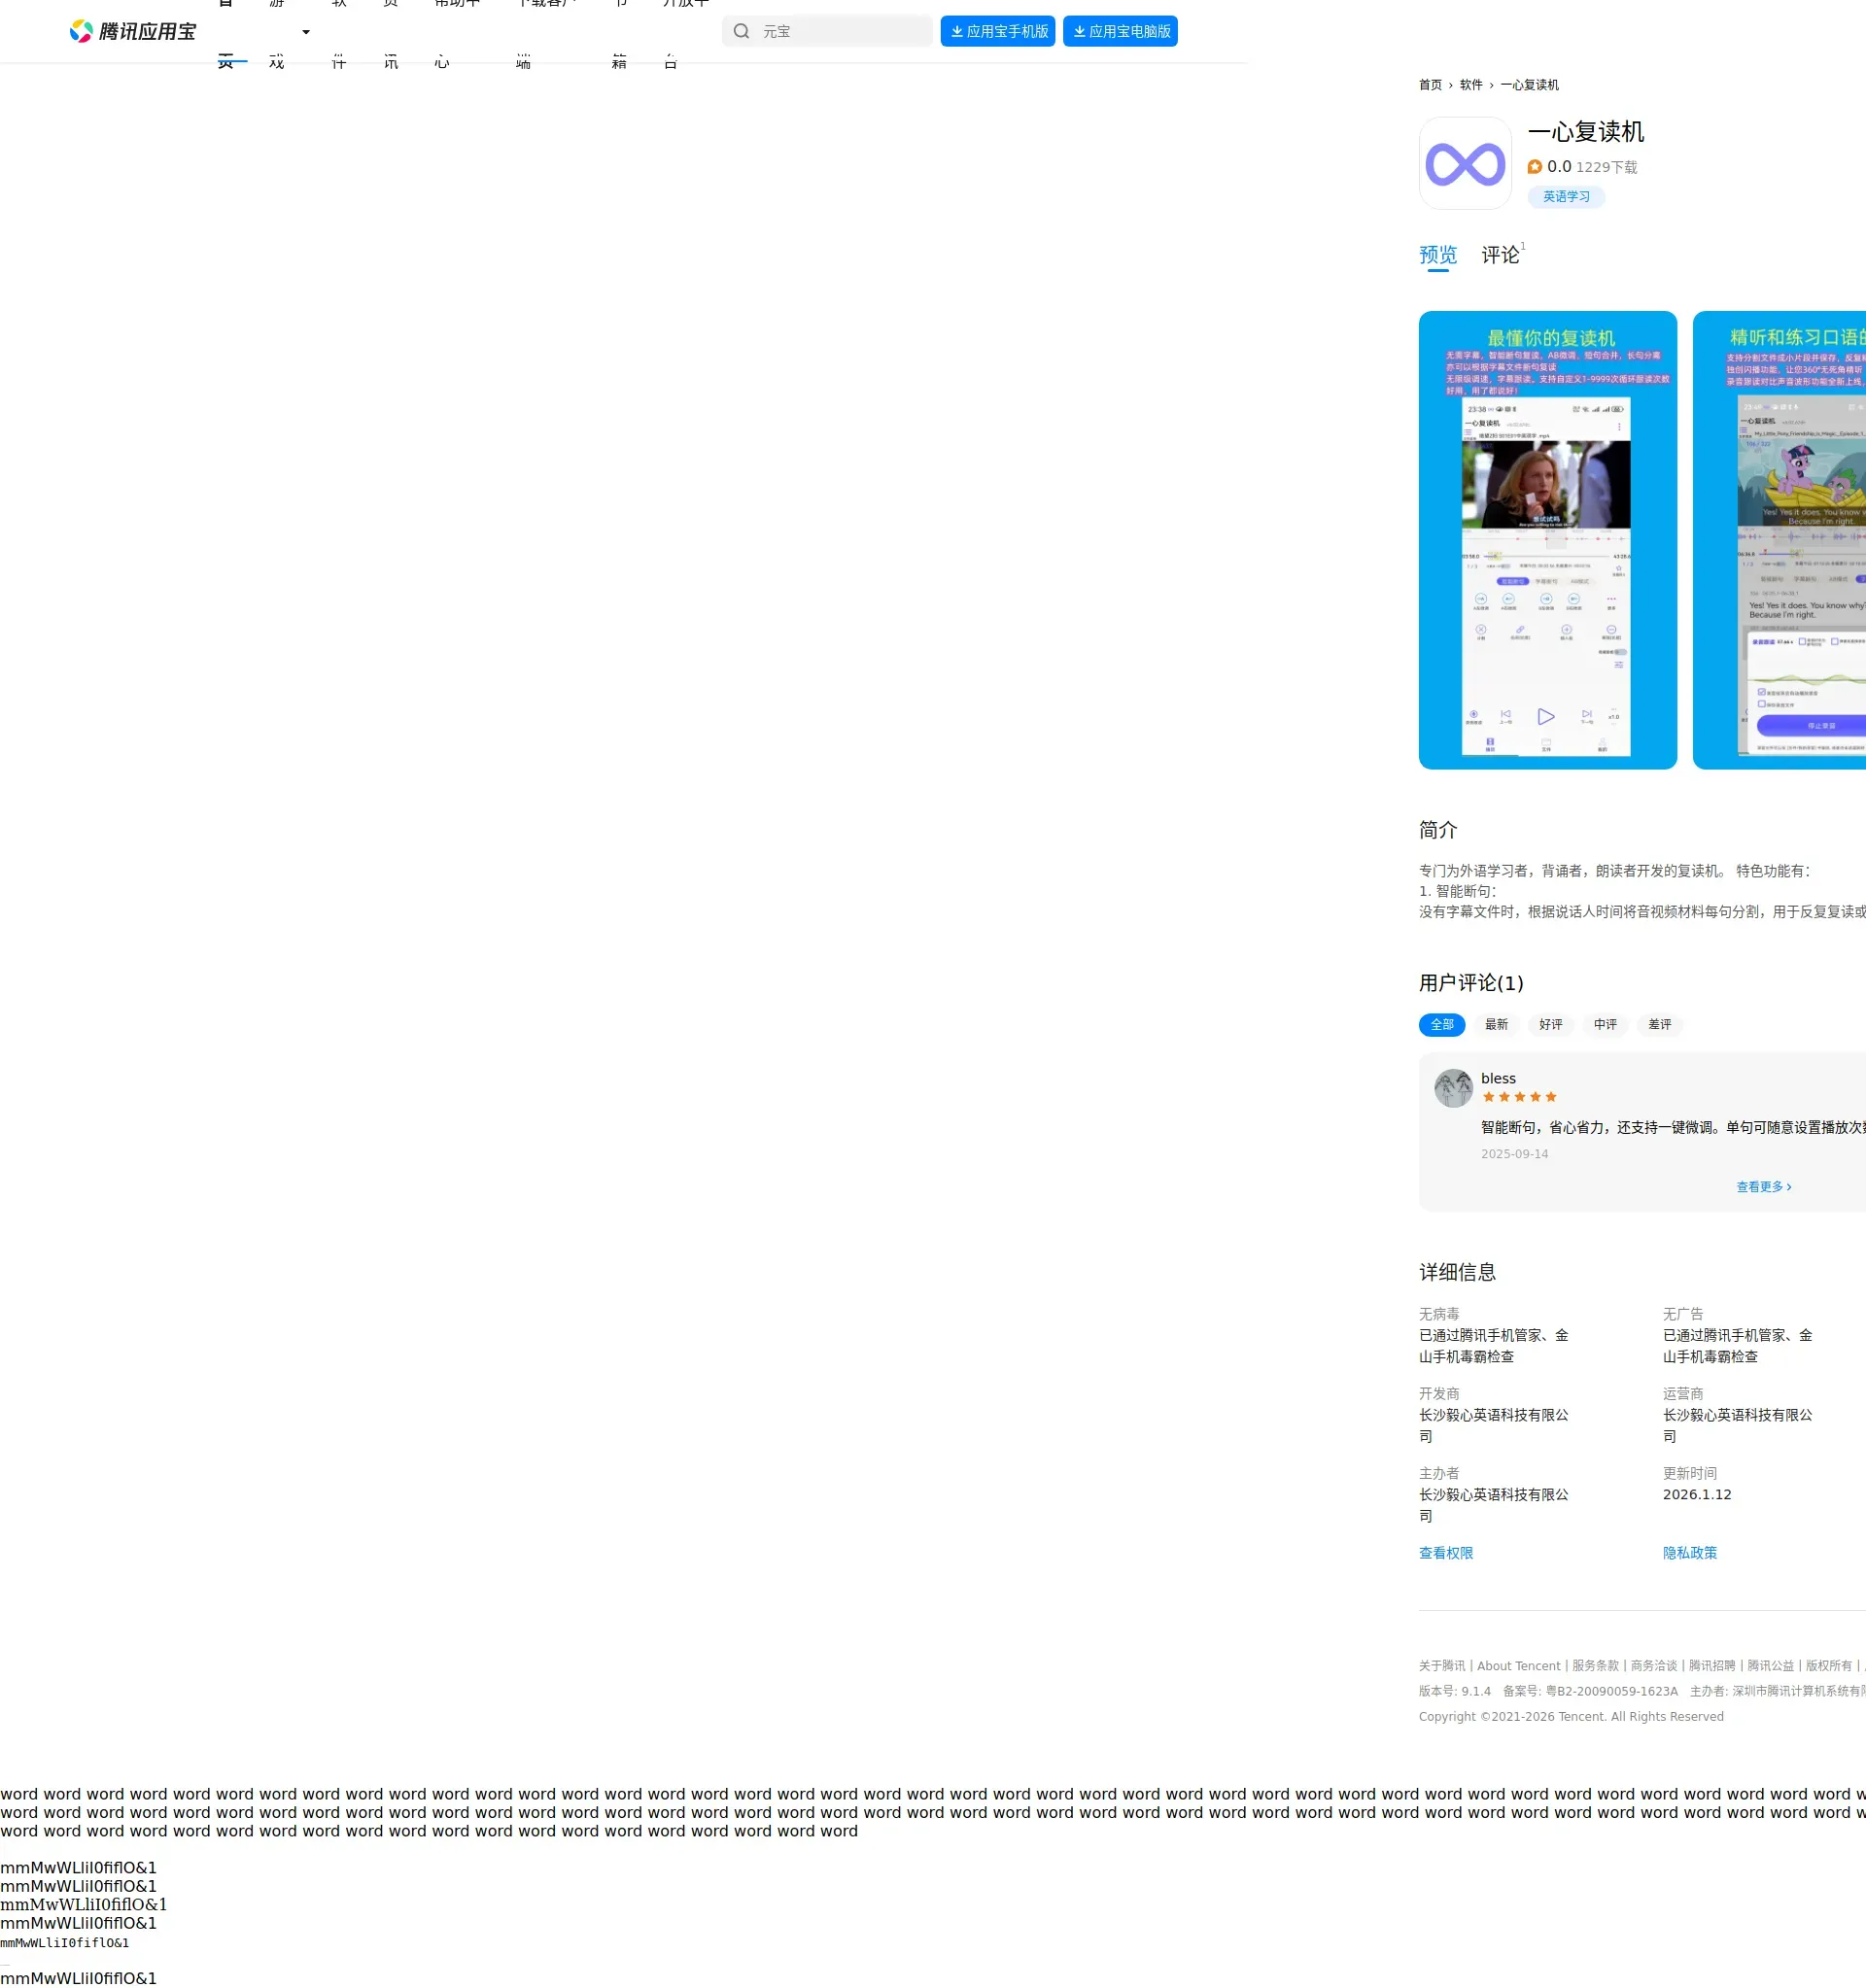Click the download icon on 应用宝手机版
The image size is (1866, 1988).
point(957,32)
